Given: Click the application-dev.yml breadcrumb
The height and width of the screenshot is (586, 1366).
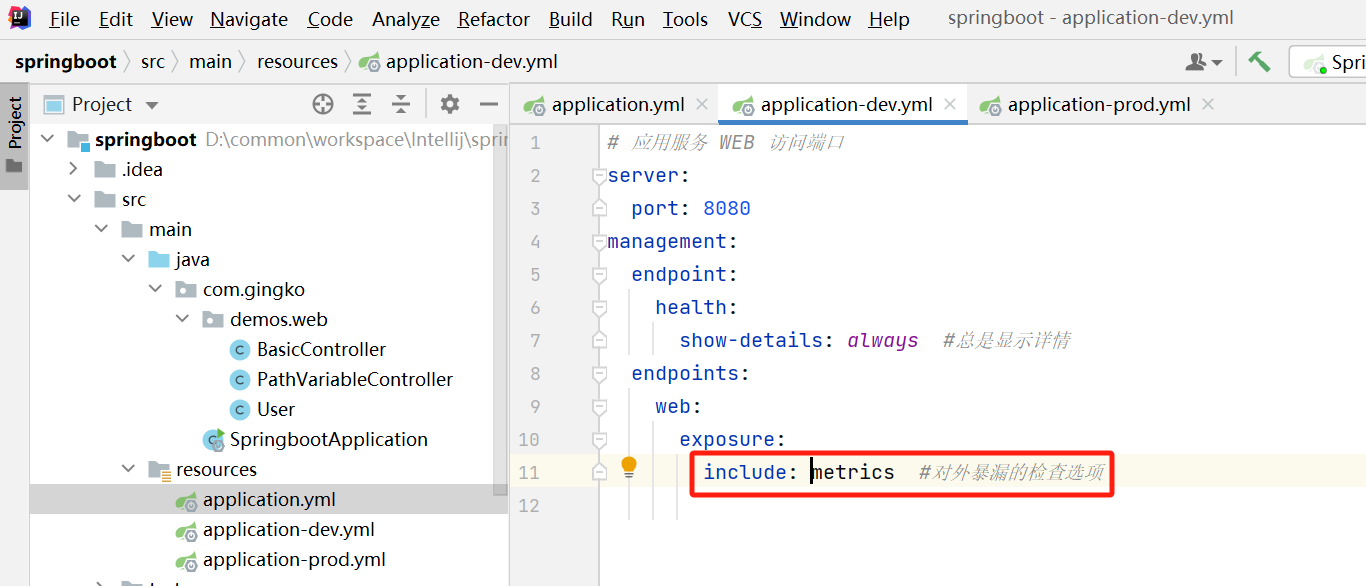Looking at the screenshot, I should point(459,62).
